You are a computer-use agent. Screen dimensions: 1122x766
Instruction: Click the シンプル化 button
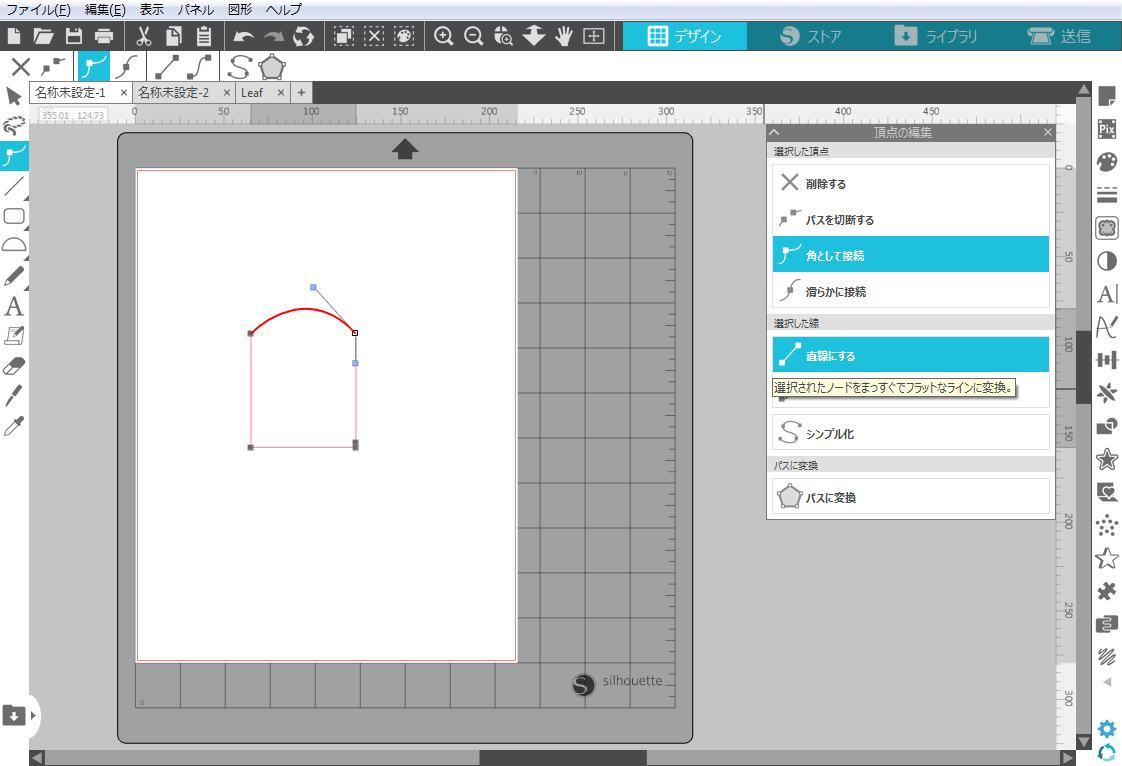[x=910, y=434]
